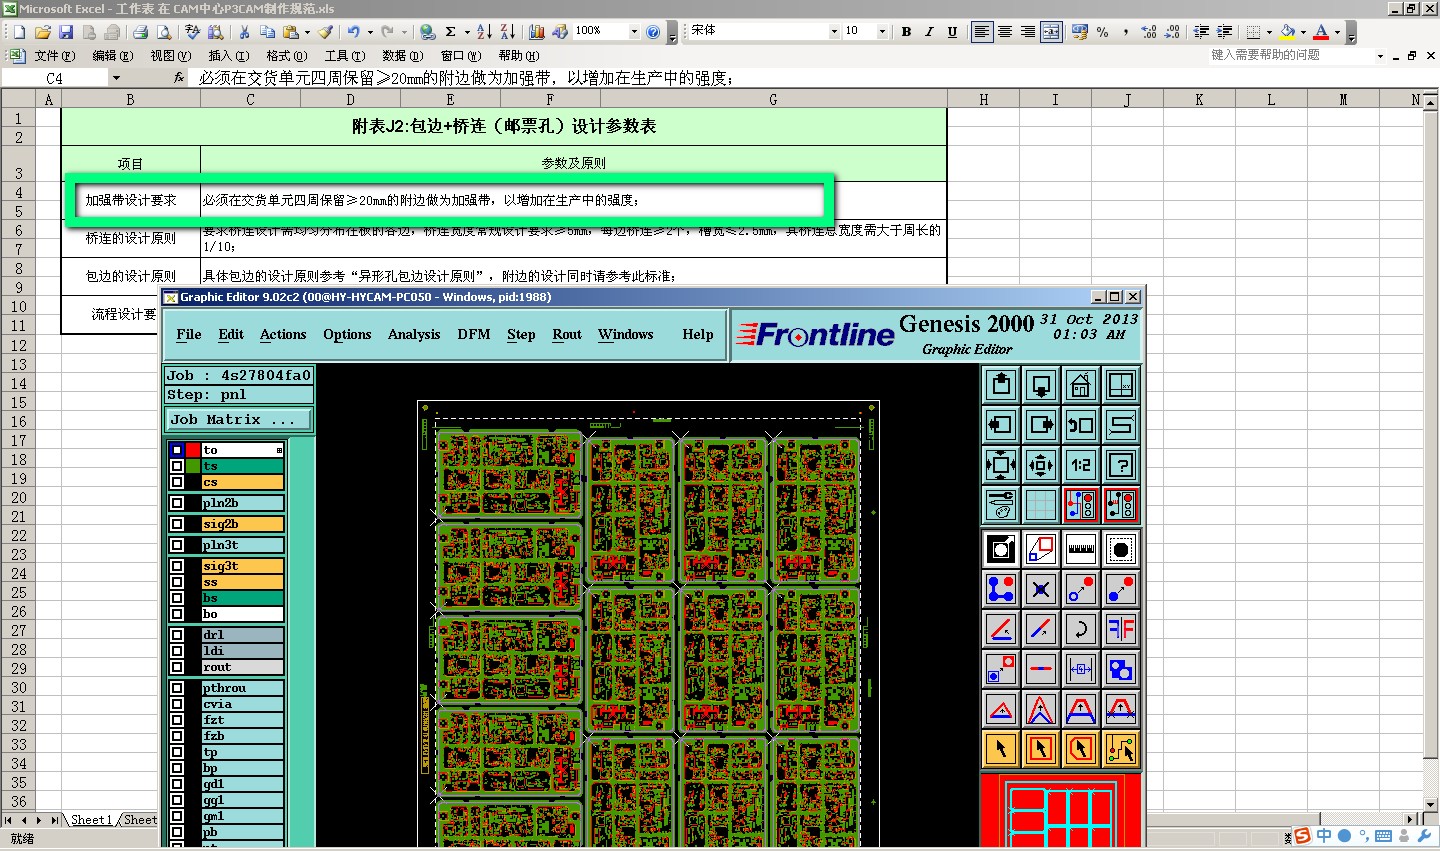Screen dimensions: 1440x851
Task: Click the Genesis pan down icon
Action: pos(1041,385)
